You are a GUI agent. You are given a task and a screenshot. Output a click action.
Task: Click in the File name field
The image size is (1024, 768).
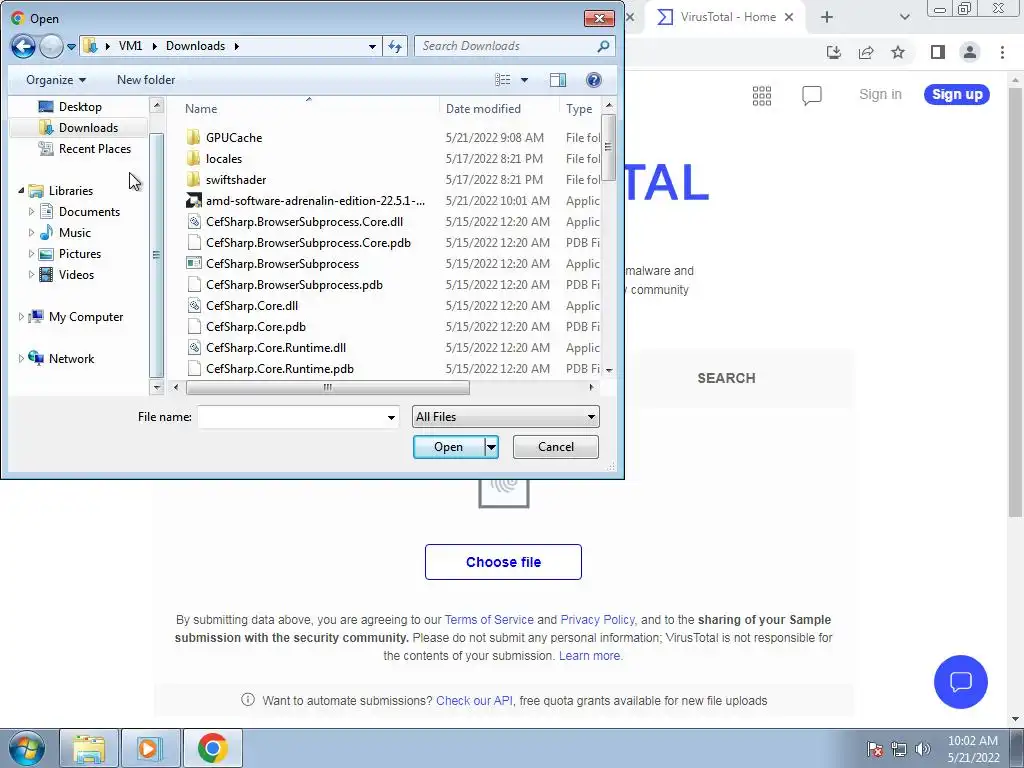[x=291, y=417]
